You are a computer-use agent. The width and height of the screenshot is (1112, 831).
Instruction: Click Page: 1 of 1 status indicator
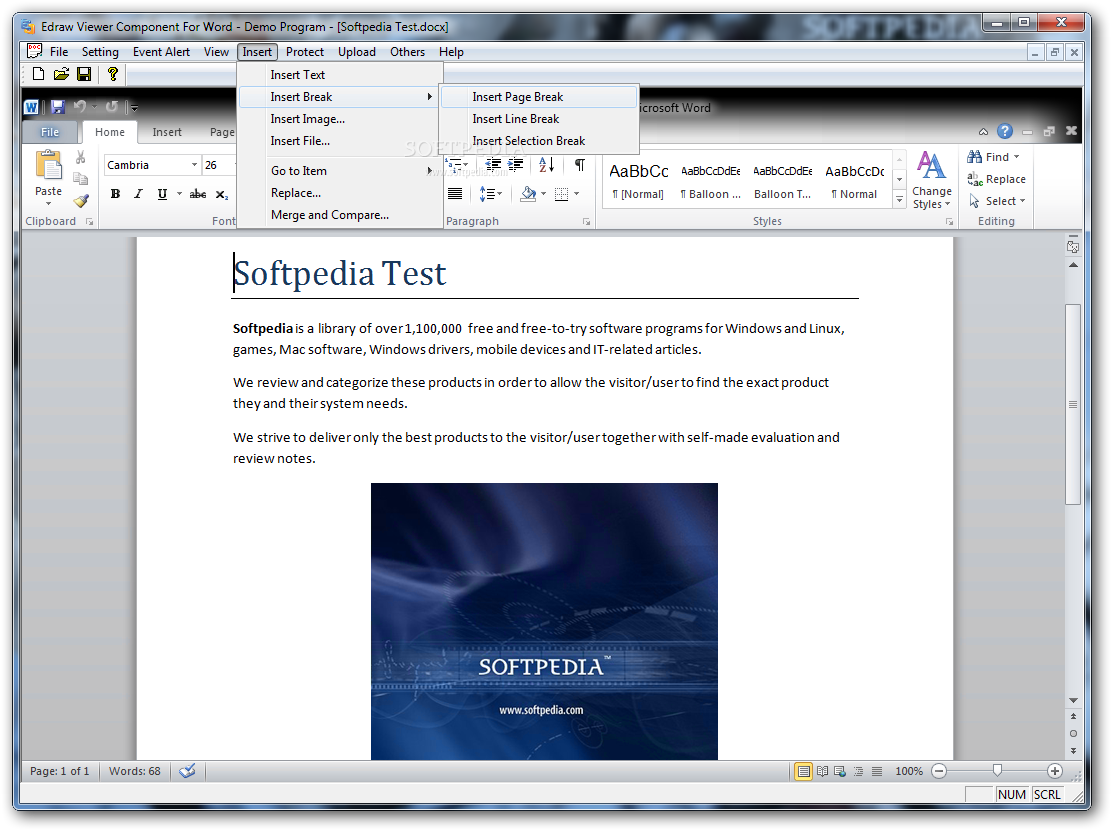[60, 771]
